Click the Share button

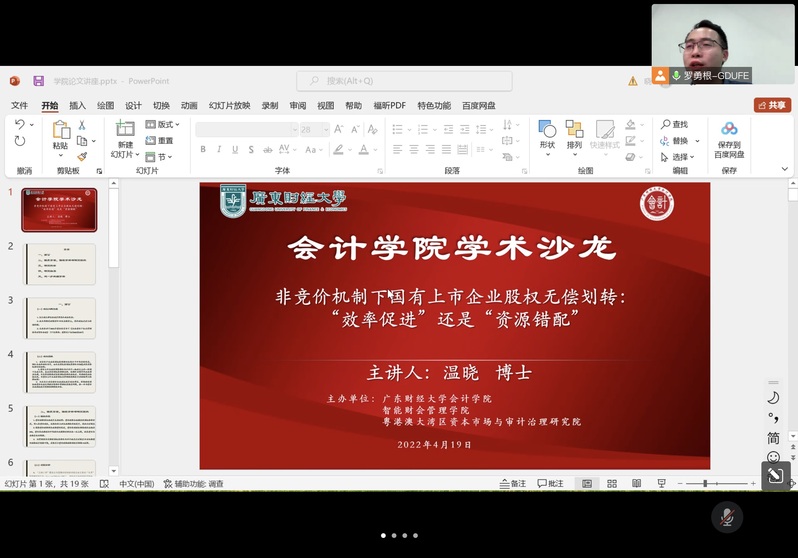point(772,105)
